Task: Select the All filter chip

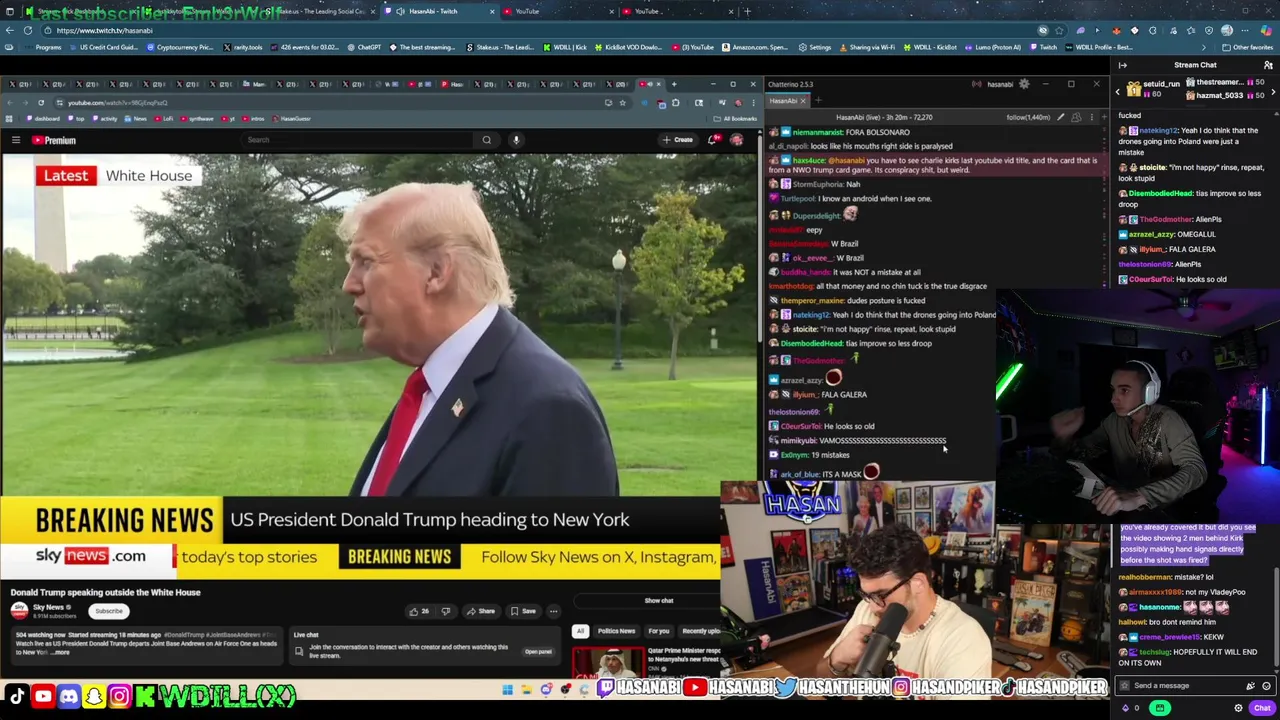Action: click(580, 631)
